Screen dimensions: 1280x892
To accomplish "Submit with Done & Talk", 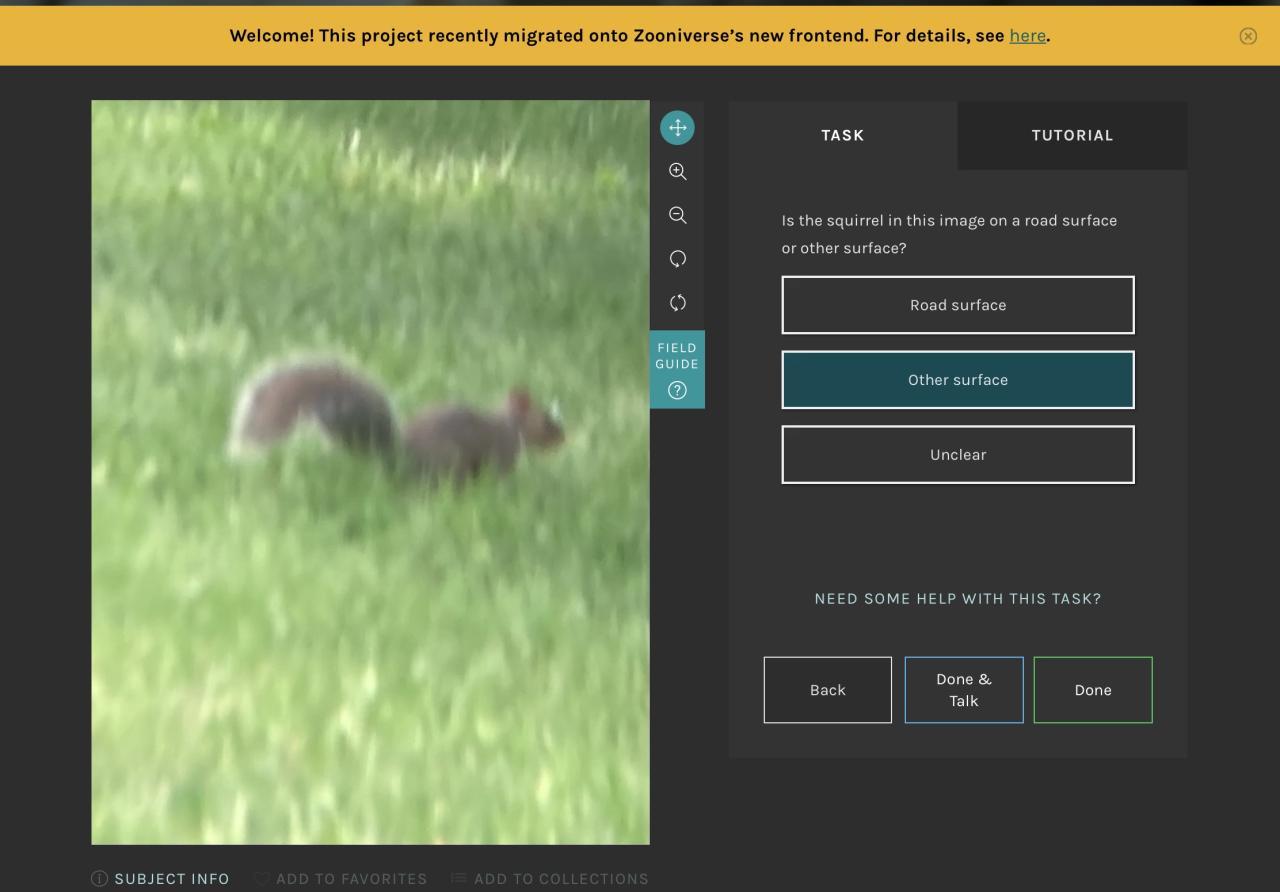I will tap(964, 690).
